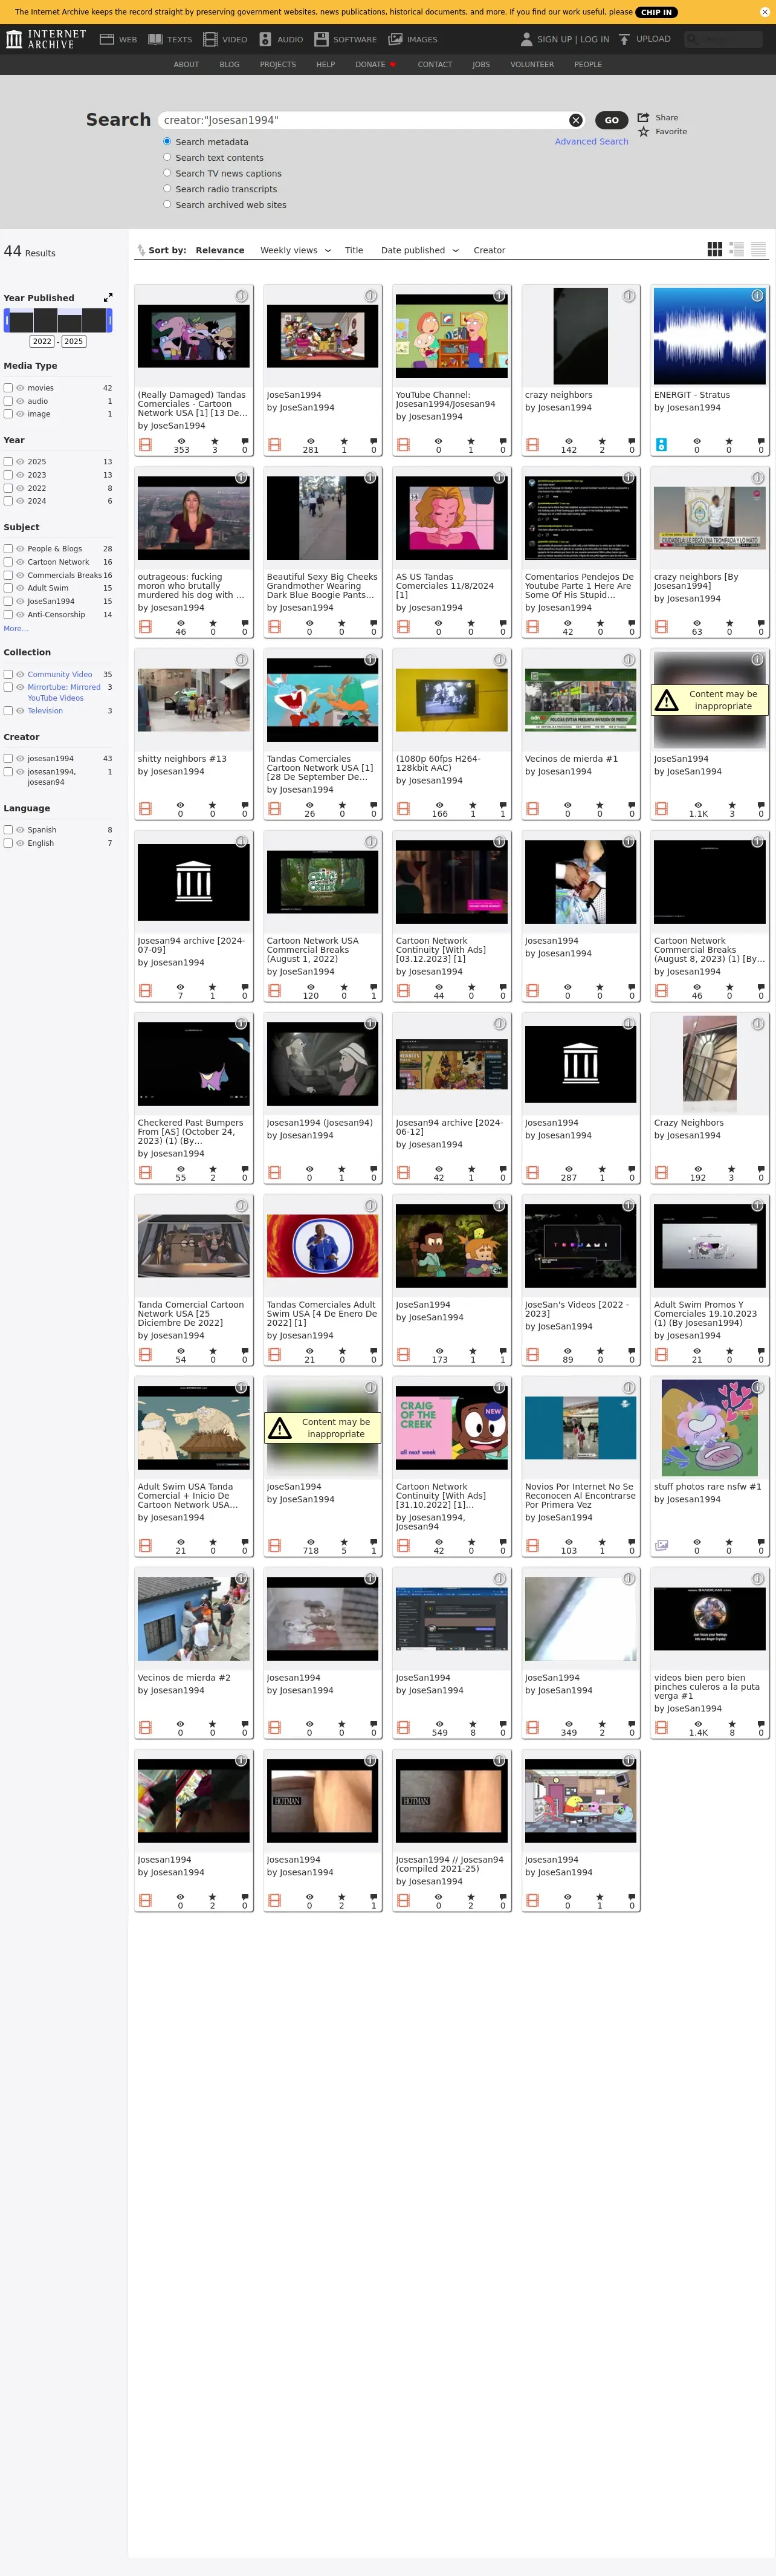Click the Favorite star icon

643,132
